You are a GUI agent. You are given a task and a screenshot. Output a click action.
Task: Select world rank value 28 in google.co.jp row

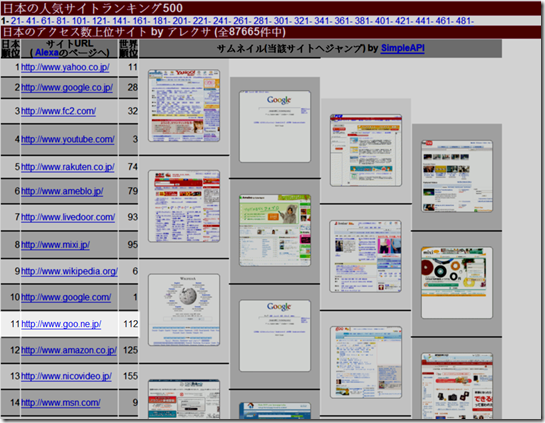(x=133, y=88)
